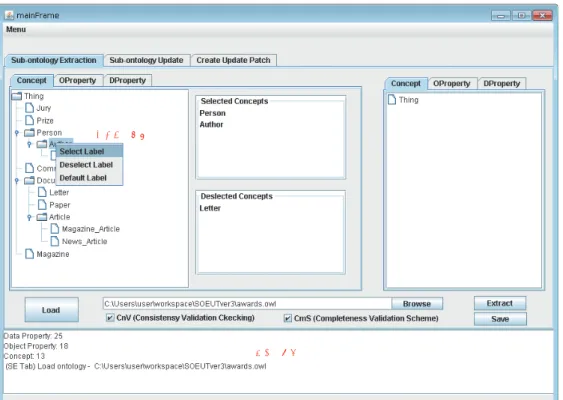Click the Paper document icon
Viewport: 563px width, 400px height.
point(42,204)
